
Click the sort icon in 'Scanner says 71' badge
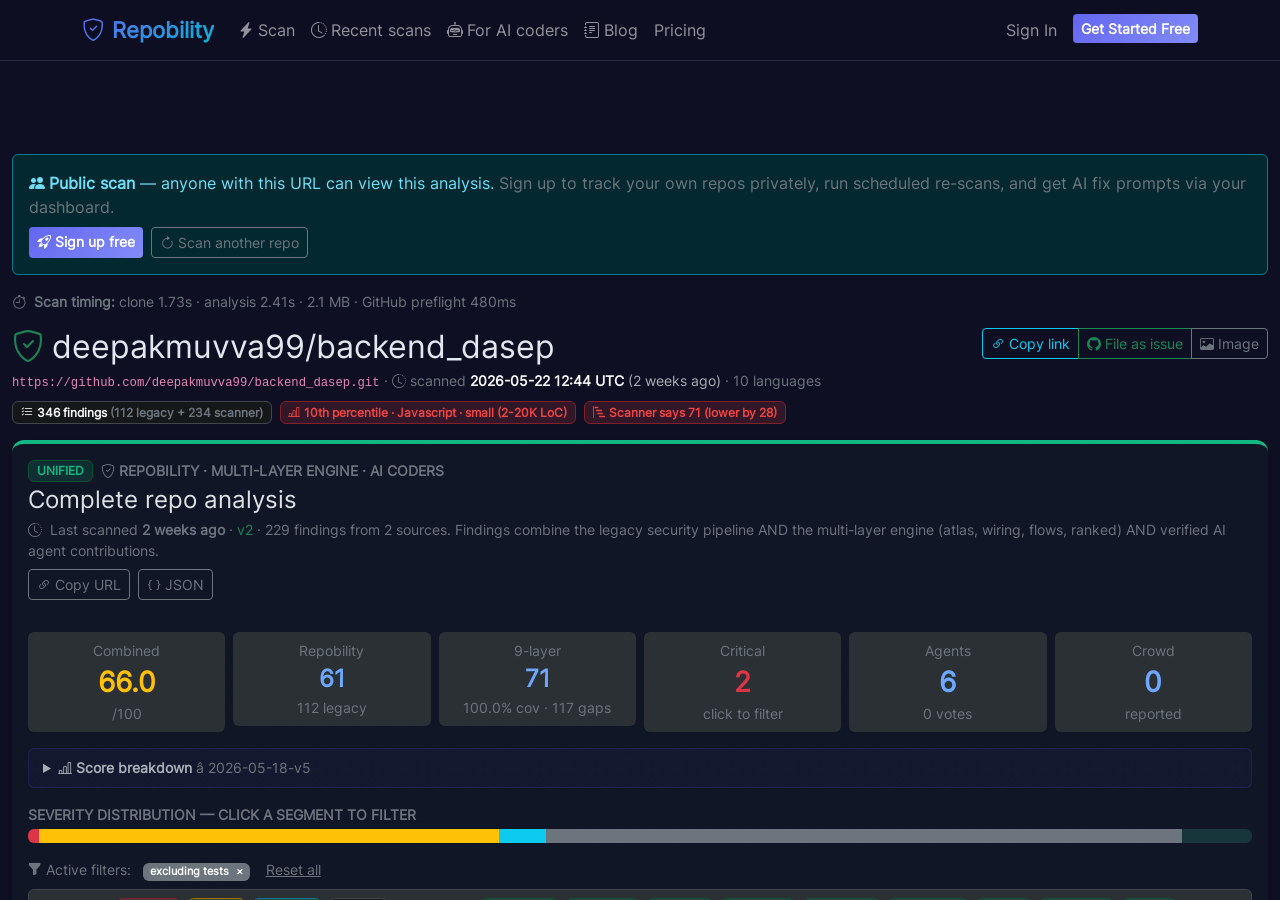click(x=599, y=413)
